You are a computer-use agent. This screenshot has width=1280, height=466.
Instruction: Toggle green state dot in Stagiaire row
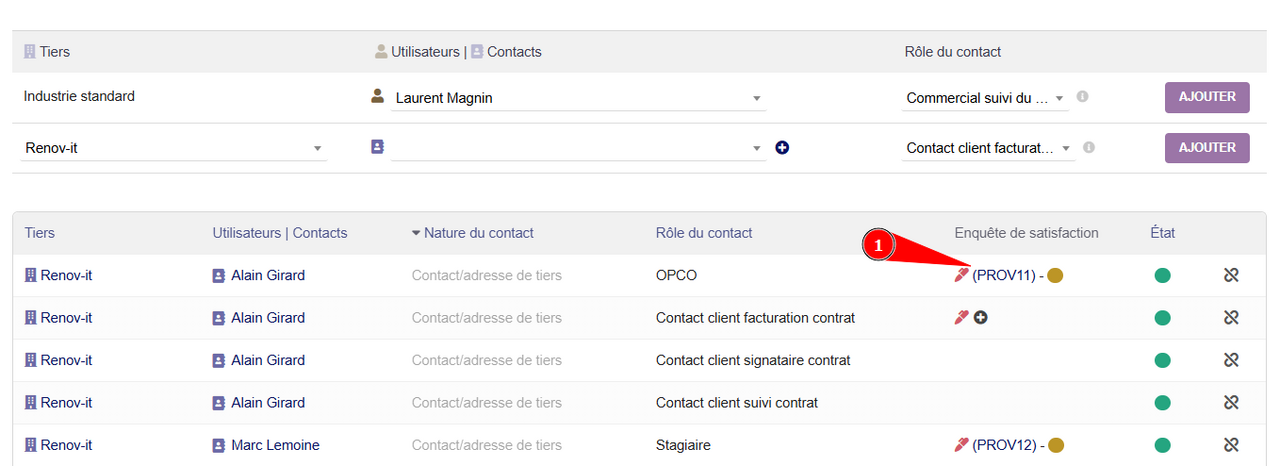1162,445
